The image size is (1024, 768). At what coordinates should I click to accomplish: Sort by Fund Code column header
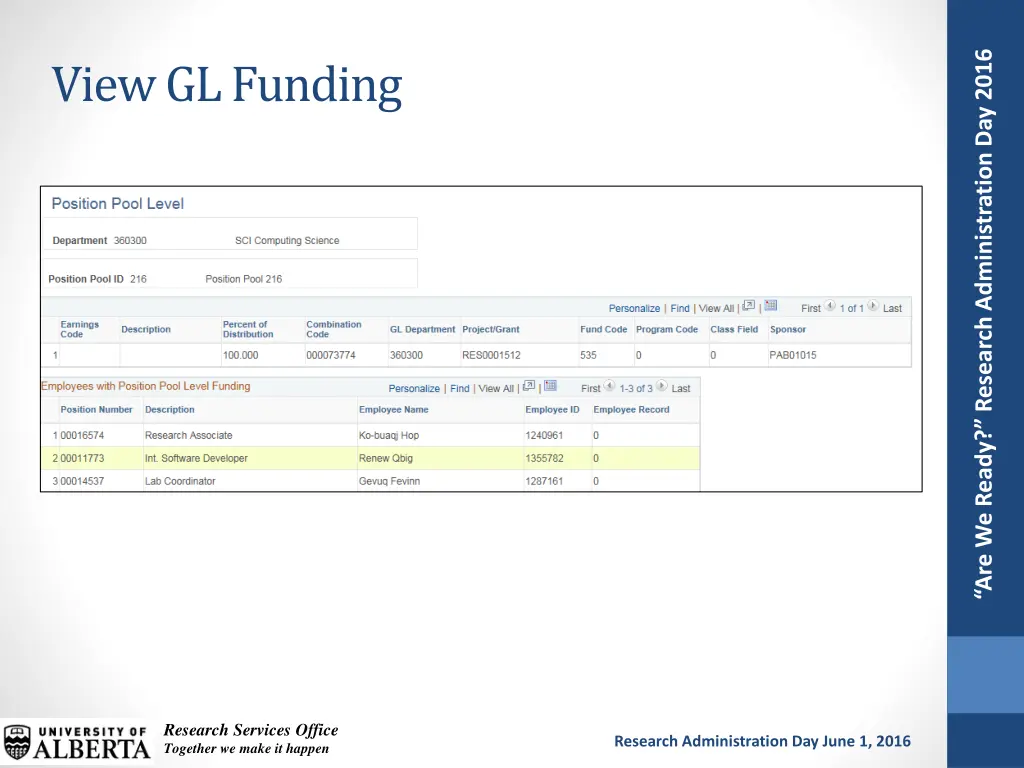tap(603, 329)
